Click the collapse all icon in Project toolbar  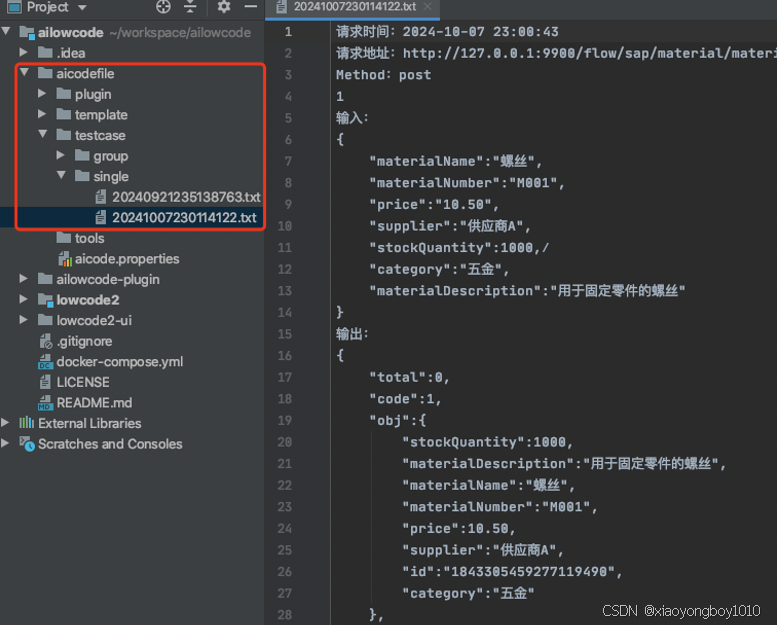(x=190, y=7)
